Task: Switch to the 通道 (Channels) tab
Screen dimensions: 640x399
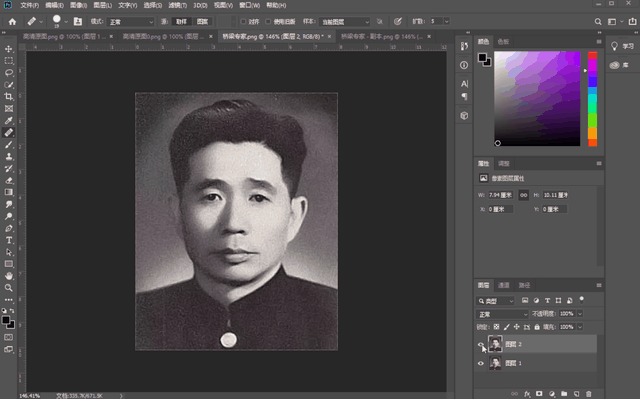Action: pyautogui.click(x=504, y=285)
